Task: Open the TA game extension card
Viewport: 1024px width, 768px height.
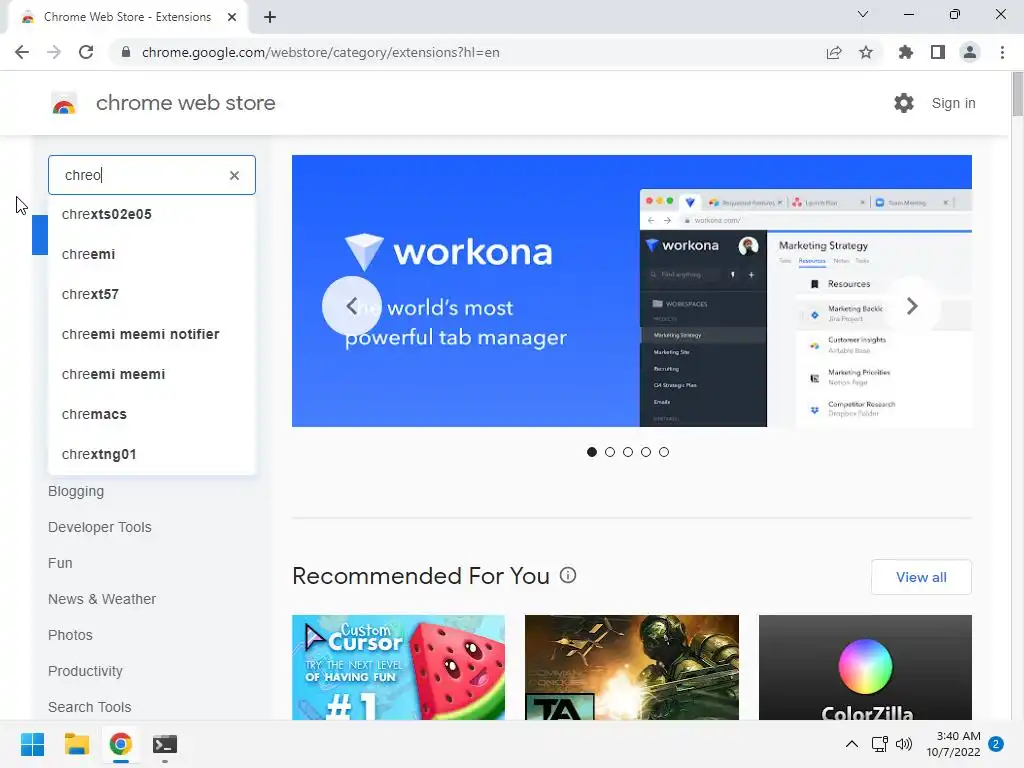Action: [632, 667]
